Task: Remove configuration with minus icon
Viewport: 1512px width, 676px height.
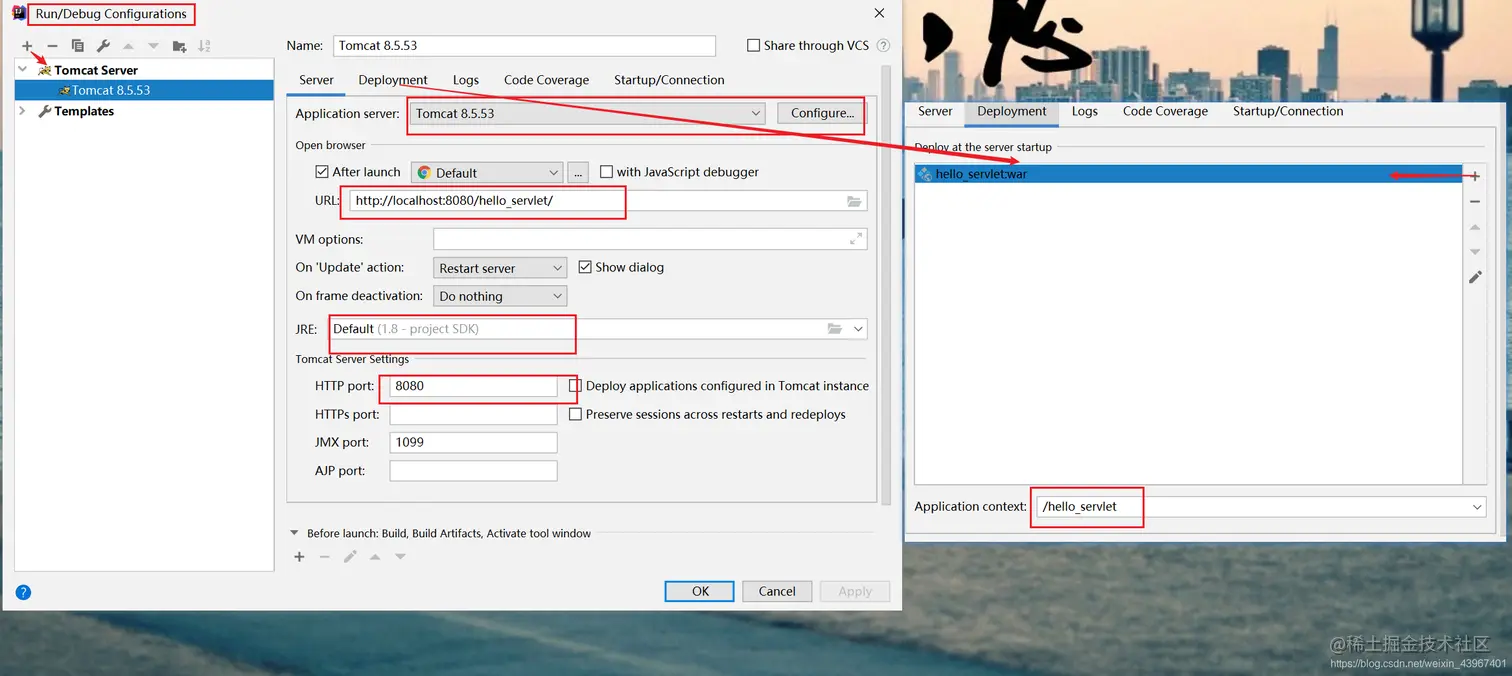Action: [x=53, y=46]
